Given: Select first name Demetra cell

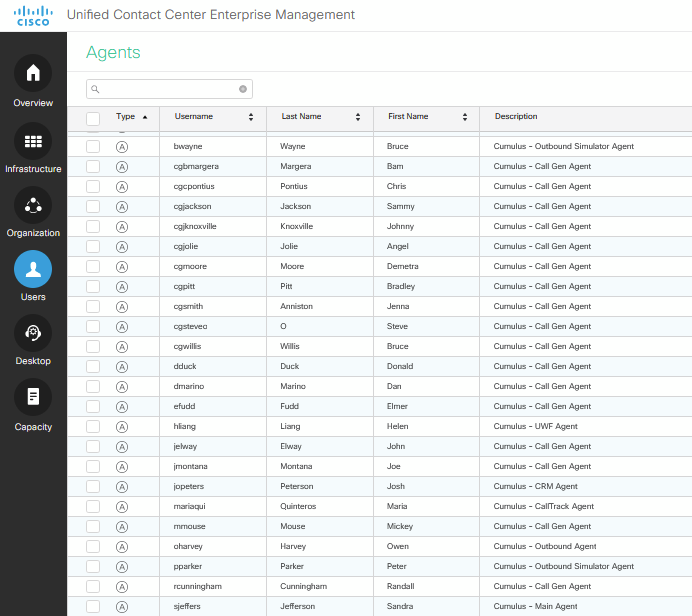Looking at the screenshot, I should point(402,266).
